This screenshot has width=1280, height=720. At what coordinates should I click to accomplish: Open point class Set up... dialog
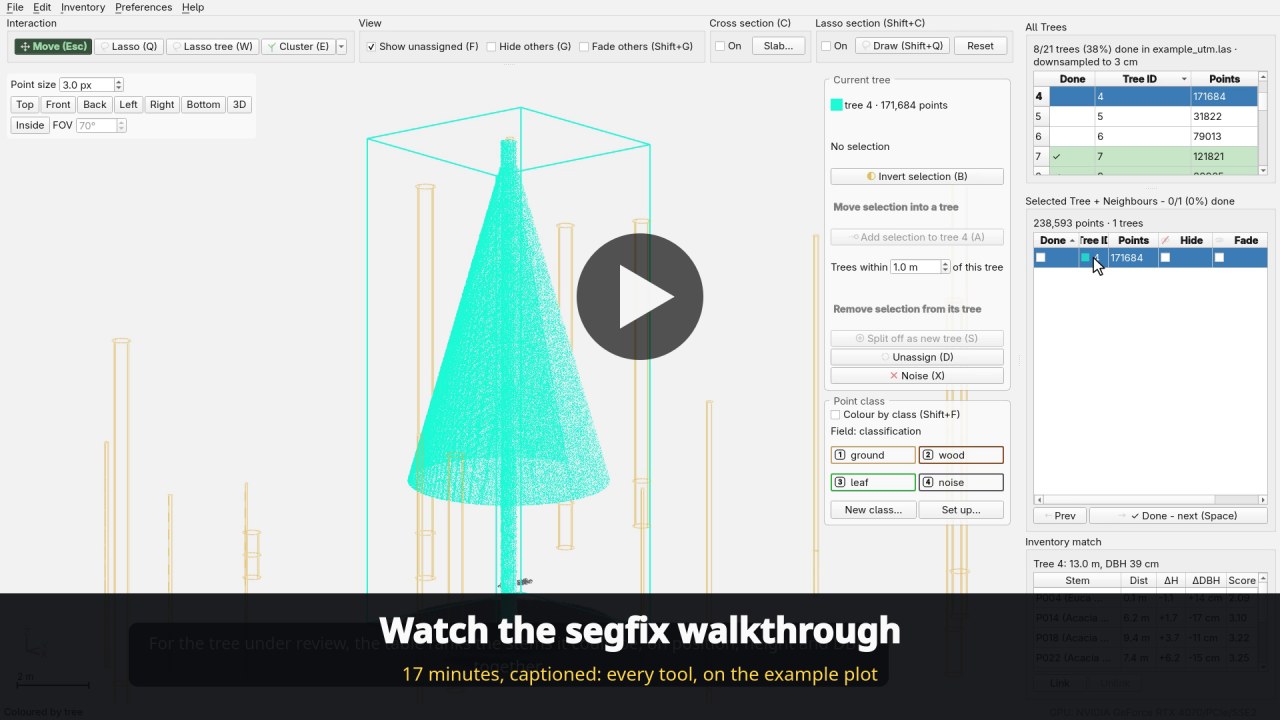click(961, 510)
